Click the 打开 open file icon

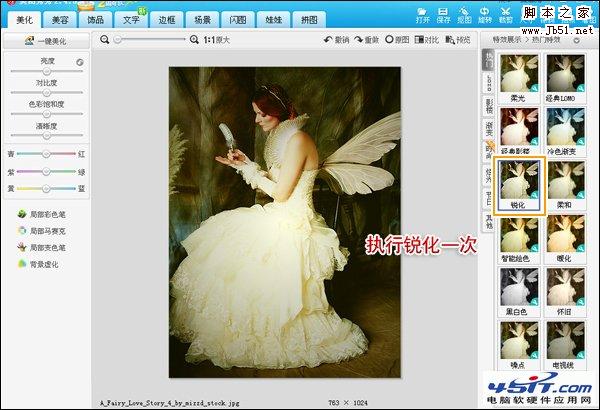[422, 15]
